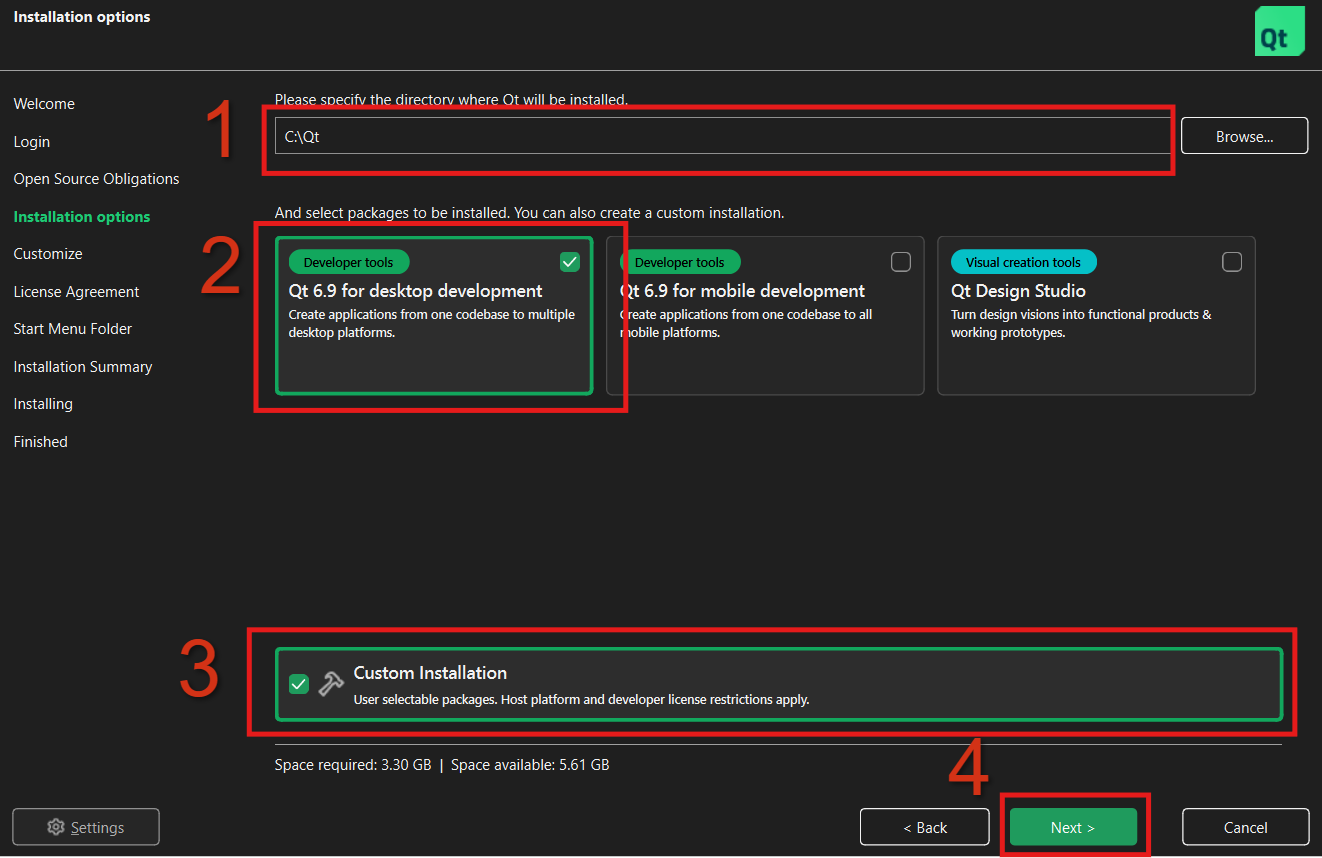Image resolution: width=1322 pixels, height=858 pixels.
Task: Click the Space available: 5.61 GB text
Action: (530, 765)
